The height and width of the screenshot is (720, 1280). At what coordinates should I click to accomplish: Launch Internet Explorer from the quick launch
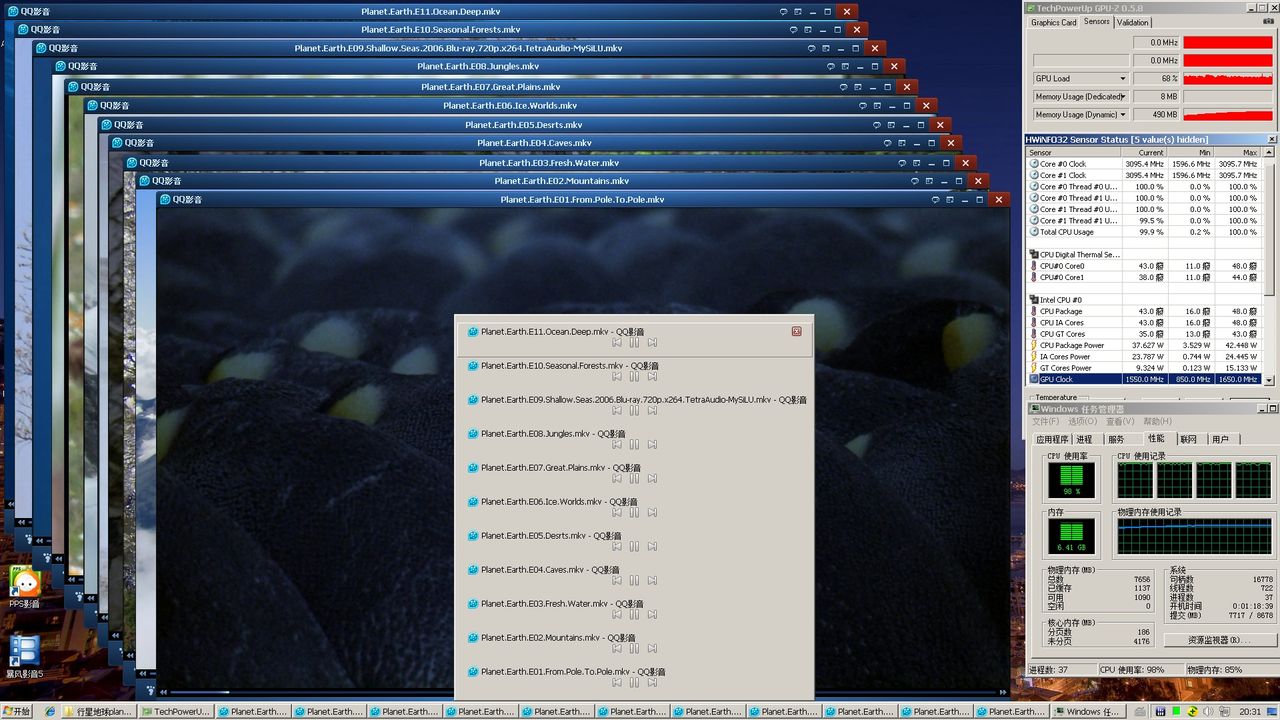51,712
